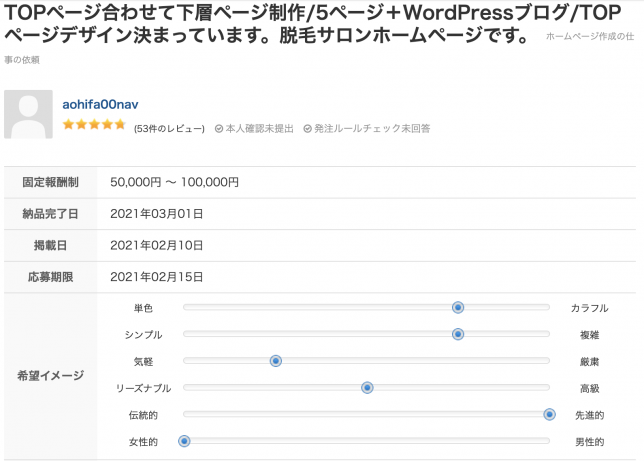
Task: Adjust the 気軽 to 厳粛 slider handle
Action: (x=276, y=361)
